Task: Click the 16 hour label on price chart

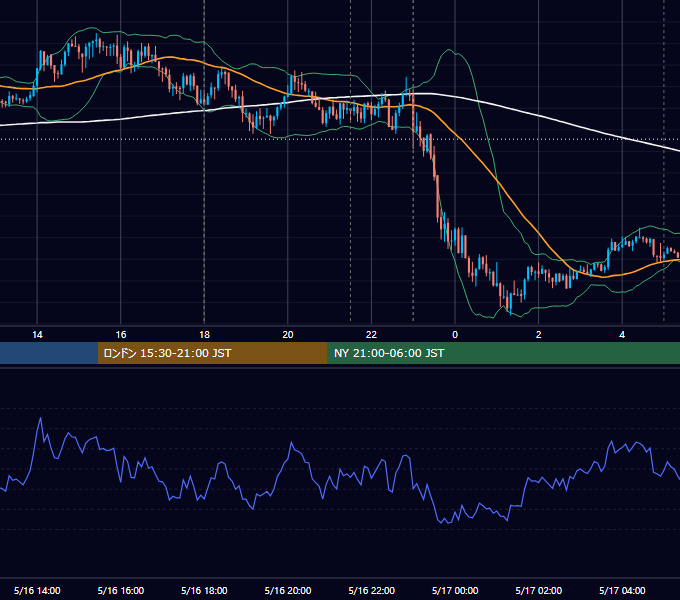Action: [x=121, y=335]
